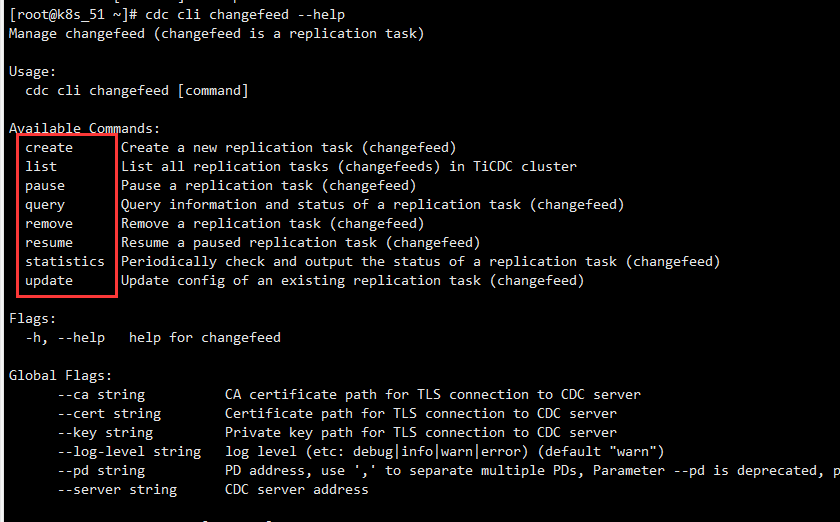
Task: Click the 'create' command in the list
Action: click(49, 147)
